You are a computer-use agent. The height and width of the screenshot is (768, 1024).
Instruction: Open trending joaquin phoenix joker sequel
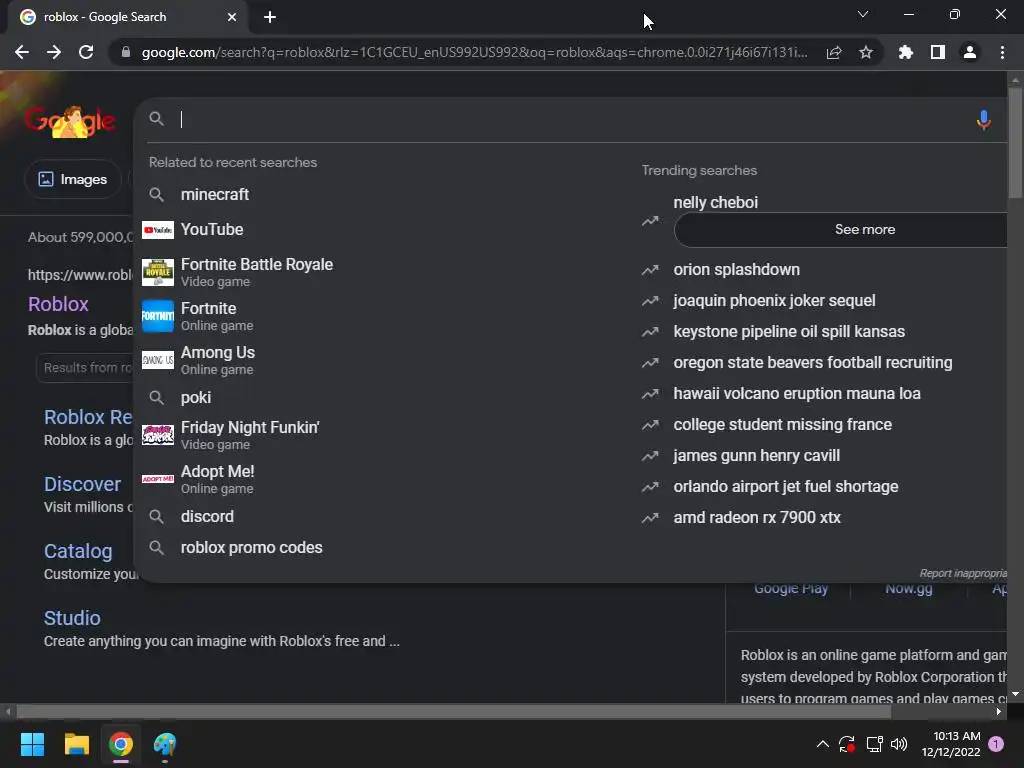pyautogui.click(x=775, y=300)
